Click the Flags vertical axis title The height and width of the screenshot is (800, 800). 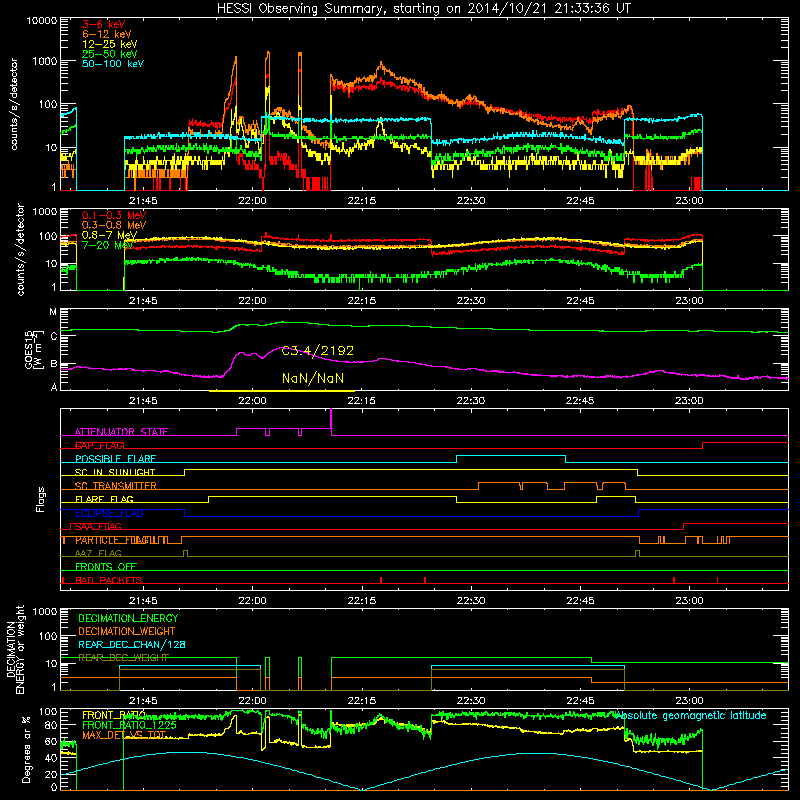point(41,499)
